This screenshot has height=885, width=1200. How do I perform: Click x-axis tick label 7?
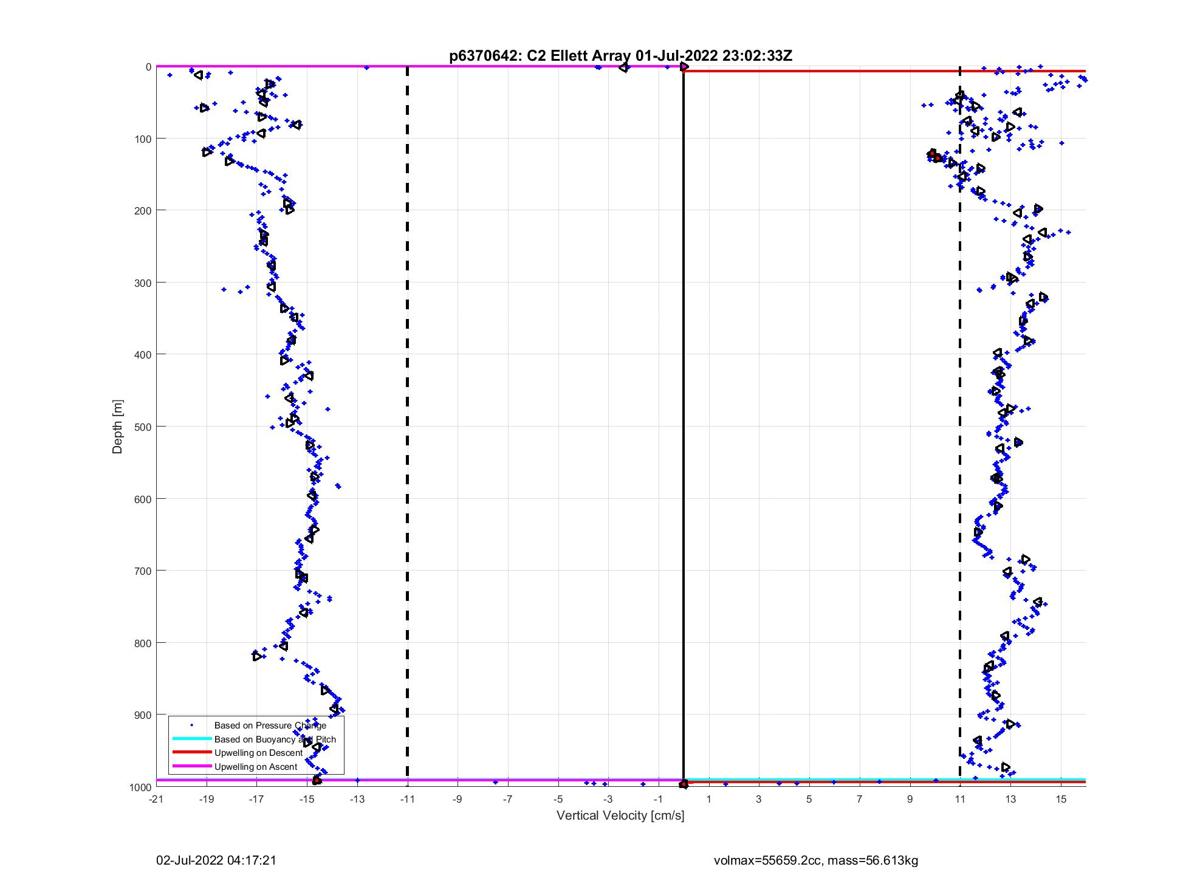(x=860, y=799)
